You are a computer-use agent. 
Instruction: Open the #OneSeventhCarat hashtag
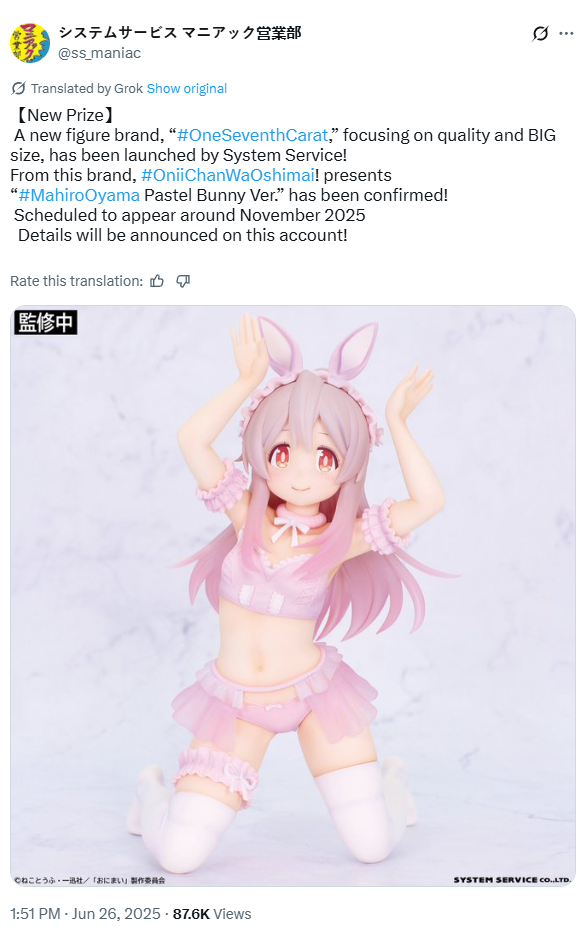click(x=252, y=135)
